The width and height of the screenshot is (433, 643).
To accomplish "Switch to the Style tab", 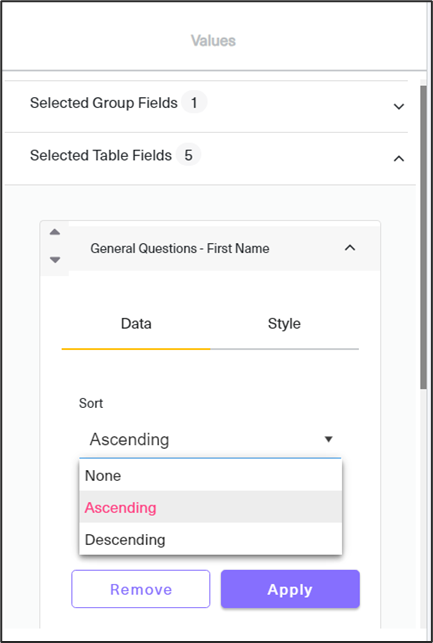I will (x=284, y=324).
